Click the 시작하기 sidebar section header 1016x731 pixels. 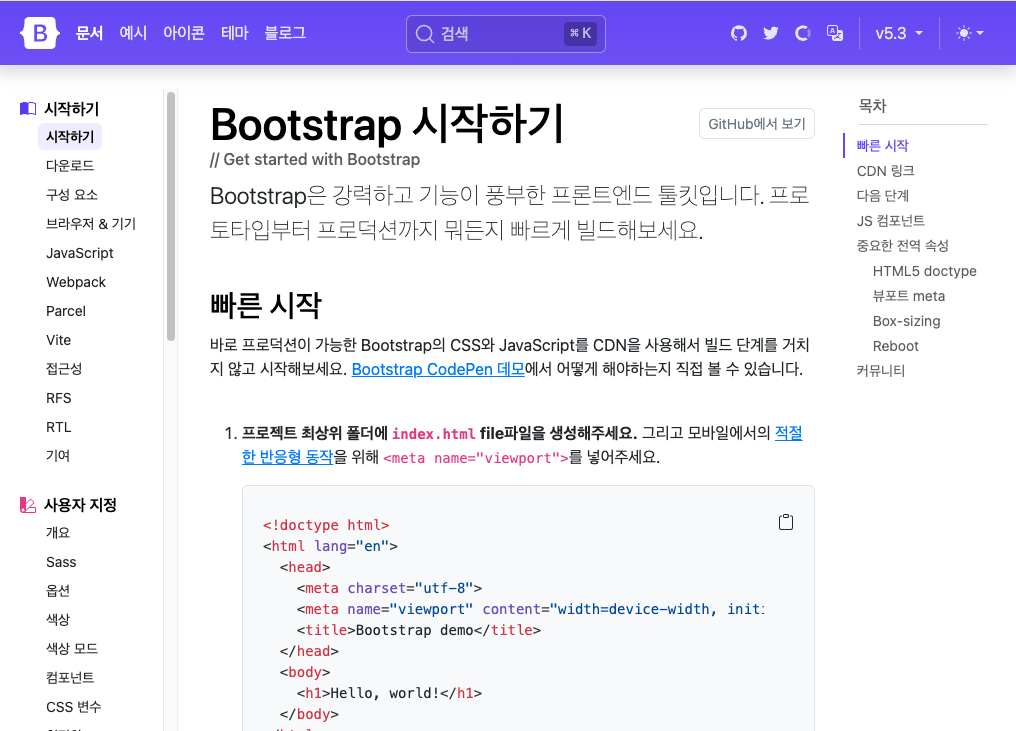pyautogui.click(x=71, y=108)
